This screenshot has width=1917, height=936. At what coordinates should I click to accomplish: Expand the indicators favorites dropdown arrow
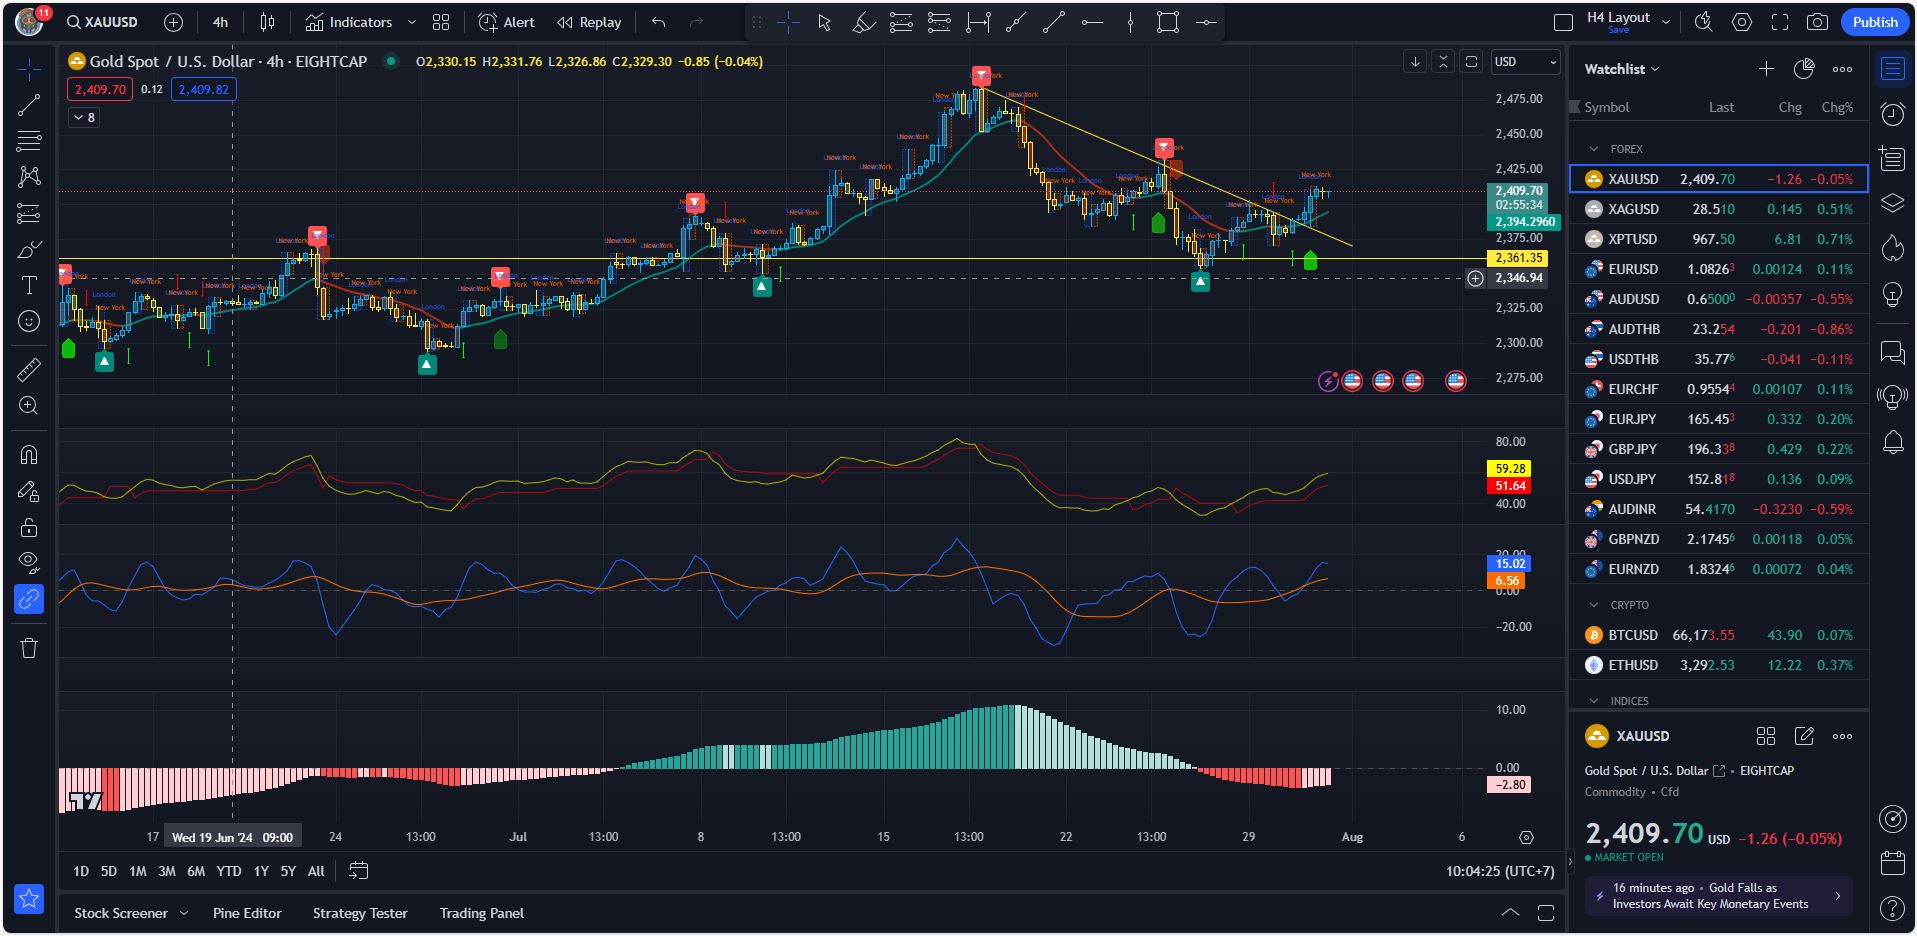(x=412, y=22)
